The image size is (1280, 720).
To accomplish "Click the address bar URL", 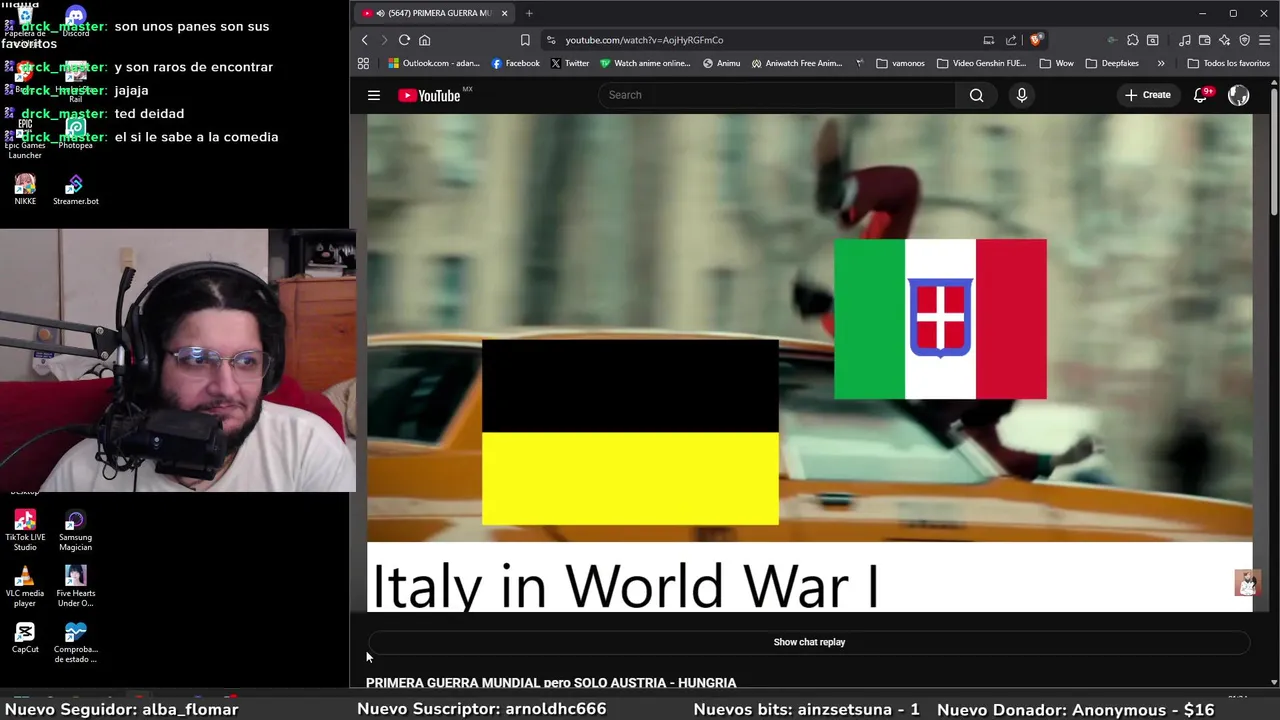I will (x=644, y=40).
